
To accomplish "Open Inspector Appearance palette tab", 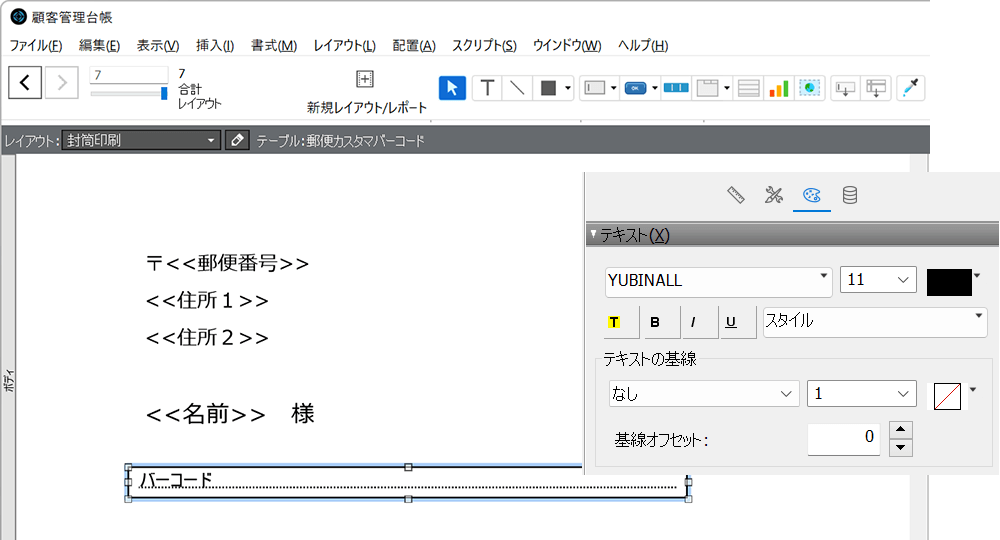I will click(812, 195).
